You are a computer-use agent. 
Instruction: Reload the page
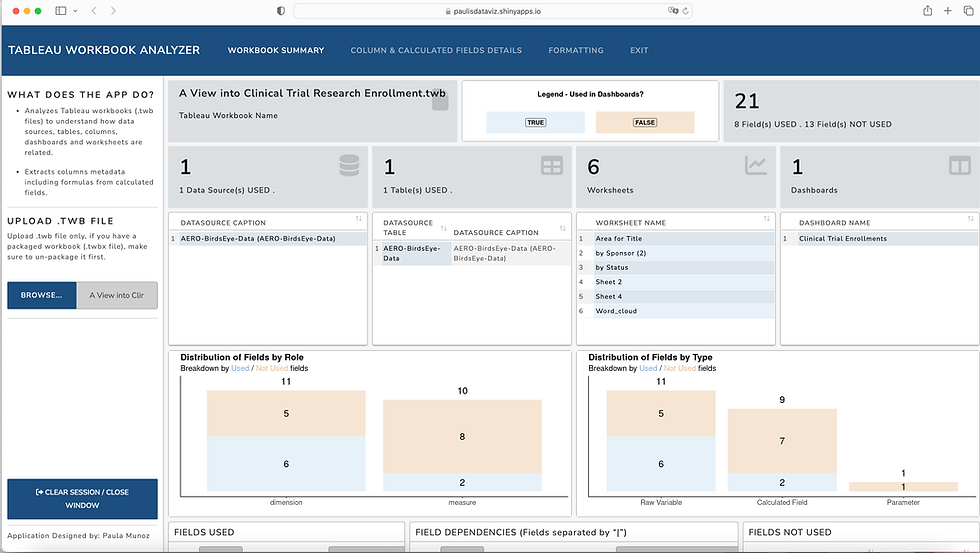685,11
